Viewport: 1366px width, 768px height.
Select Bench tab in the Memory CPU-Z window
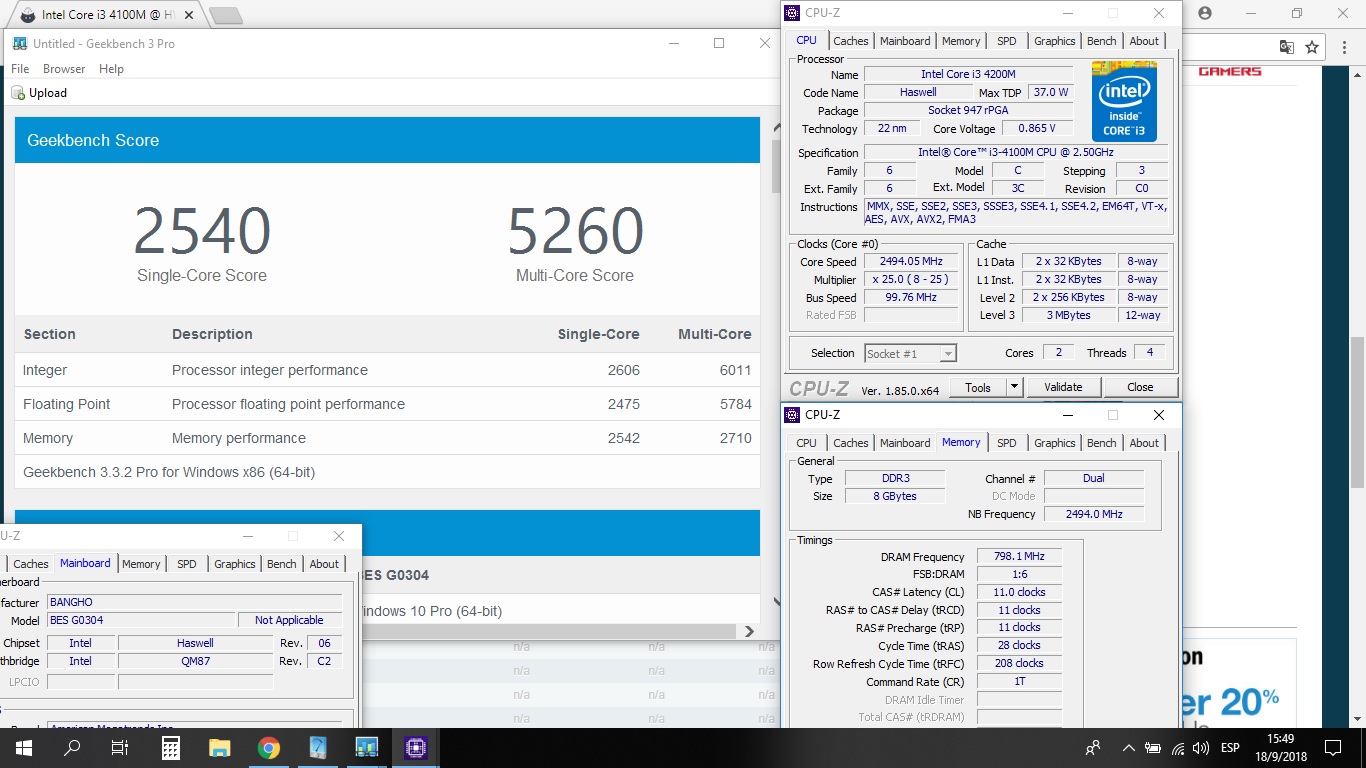pos(1101,443)
